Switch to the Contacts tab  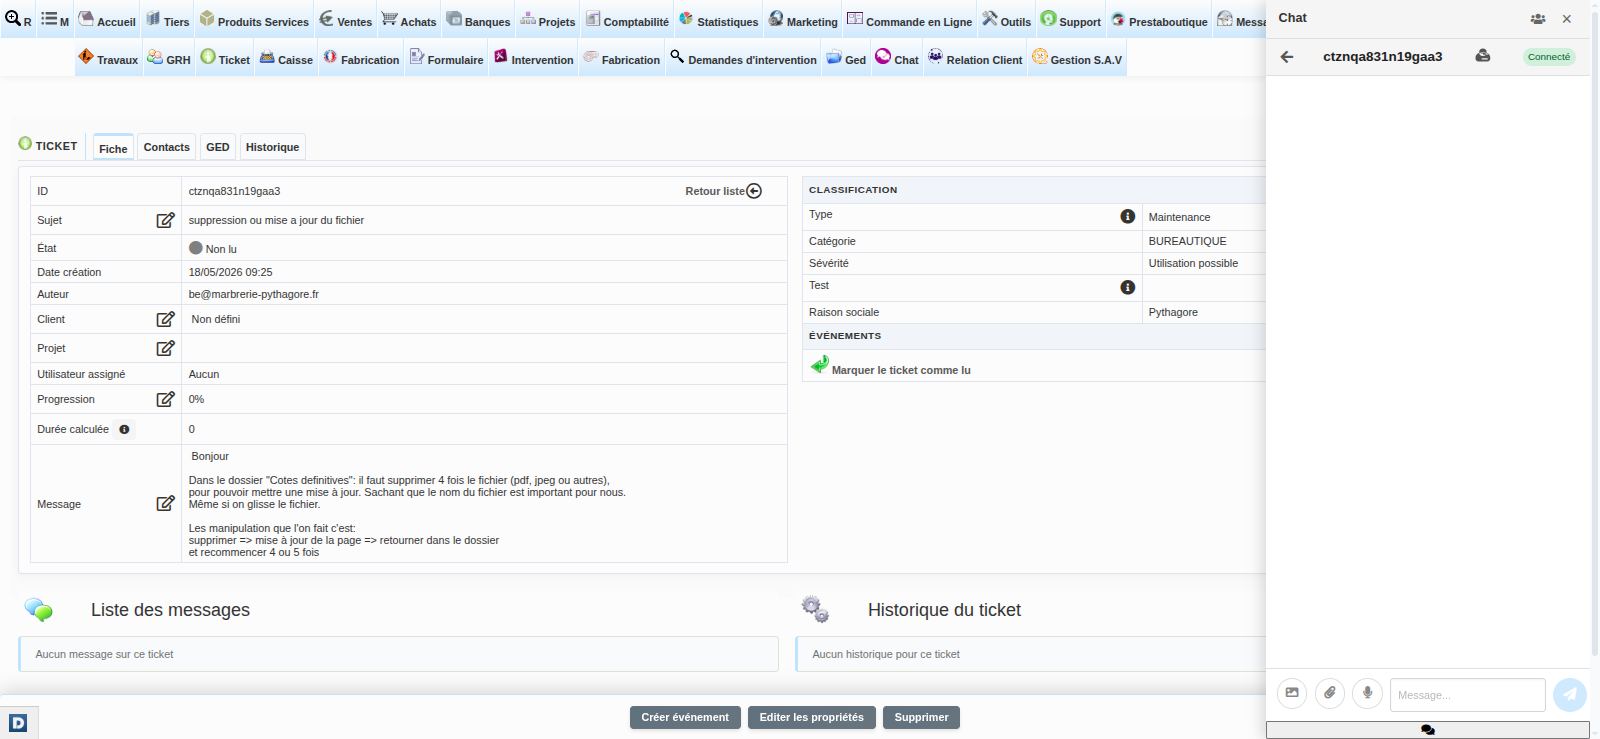pos(166,147)
